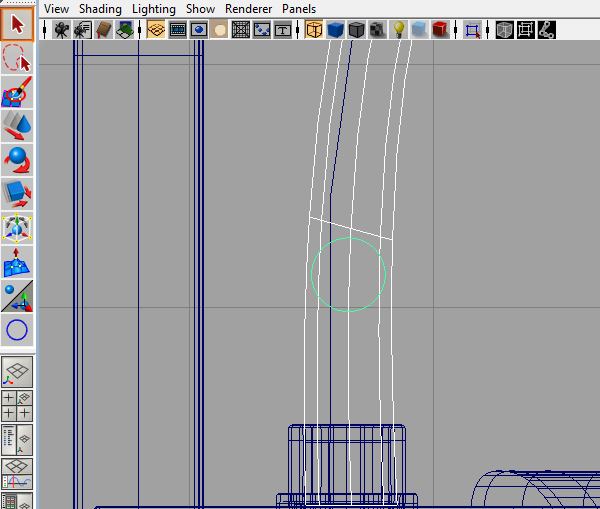Click the last-used tool blue circle icon
The width and height of the screenshot is (600, 509).
point(17,330)
